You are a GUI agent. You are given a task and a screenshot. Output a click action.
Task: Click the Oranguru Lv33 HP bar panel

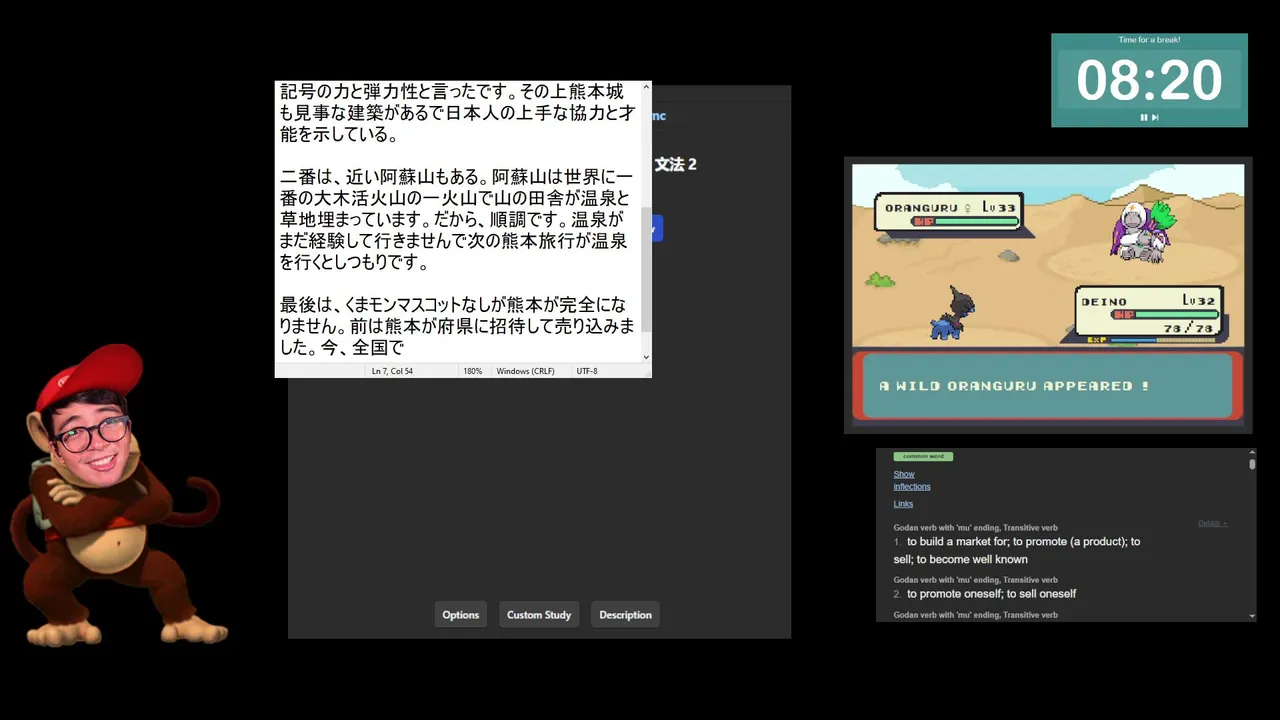[x=947, y=213]
